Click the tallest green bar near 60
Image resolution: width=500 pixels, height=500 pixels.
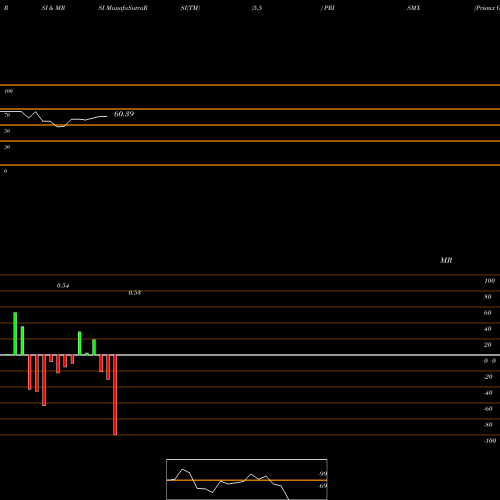[x=15, y=334]
